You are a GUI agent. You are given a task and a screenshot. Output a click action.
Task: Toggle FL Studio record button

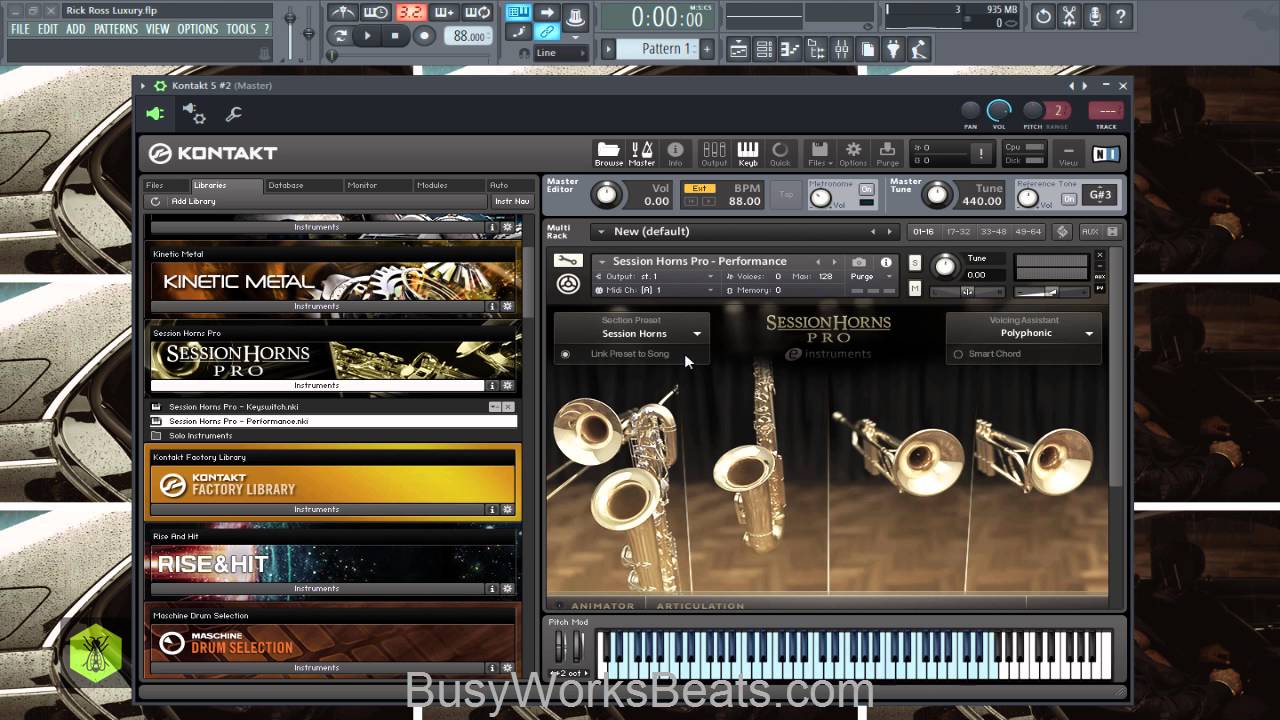point(424,35)
